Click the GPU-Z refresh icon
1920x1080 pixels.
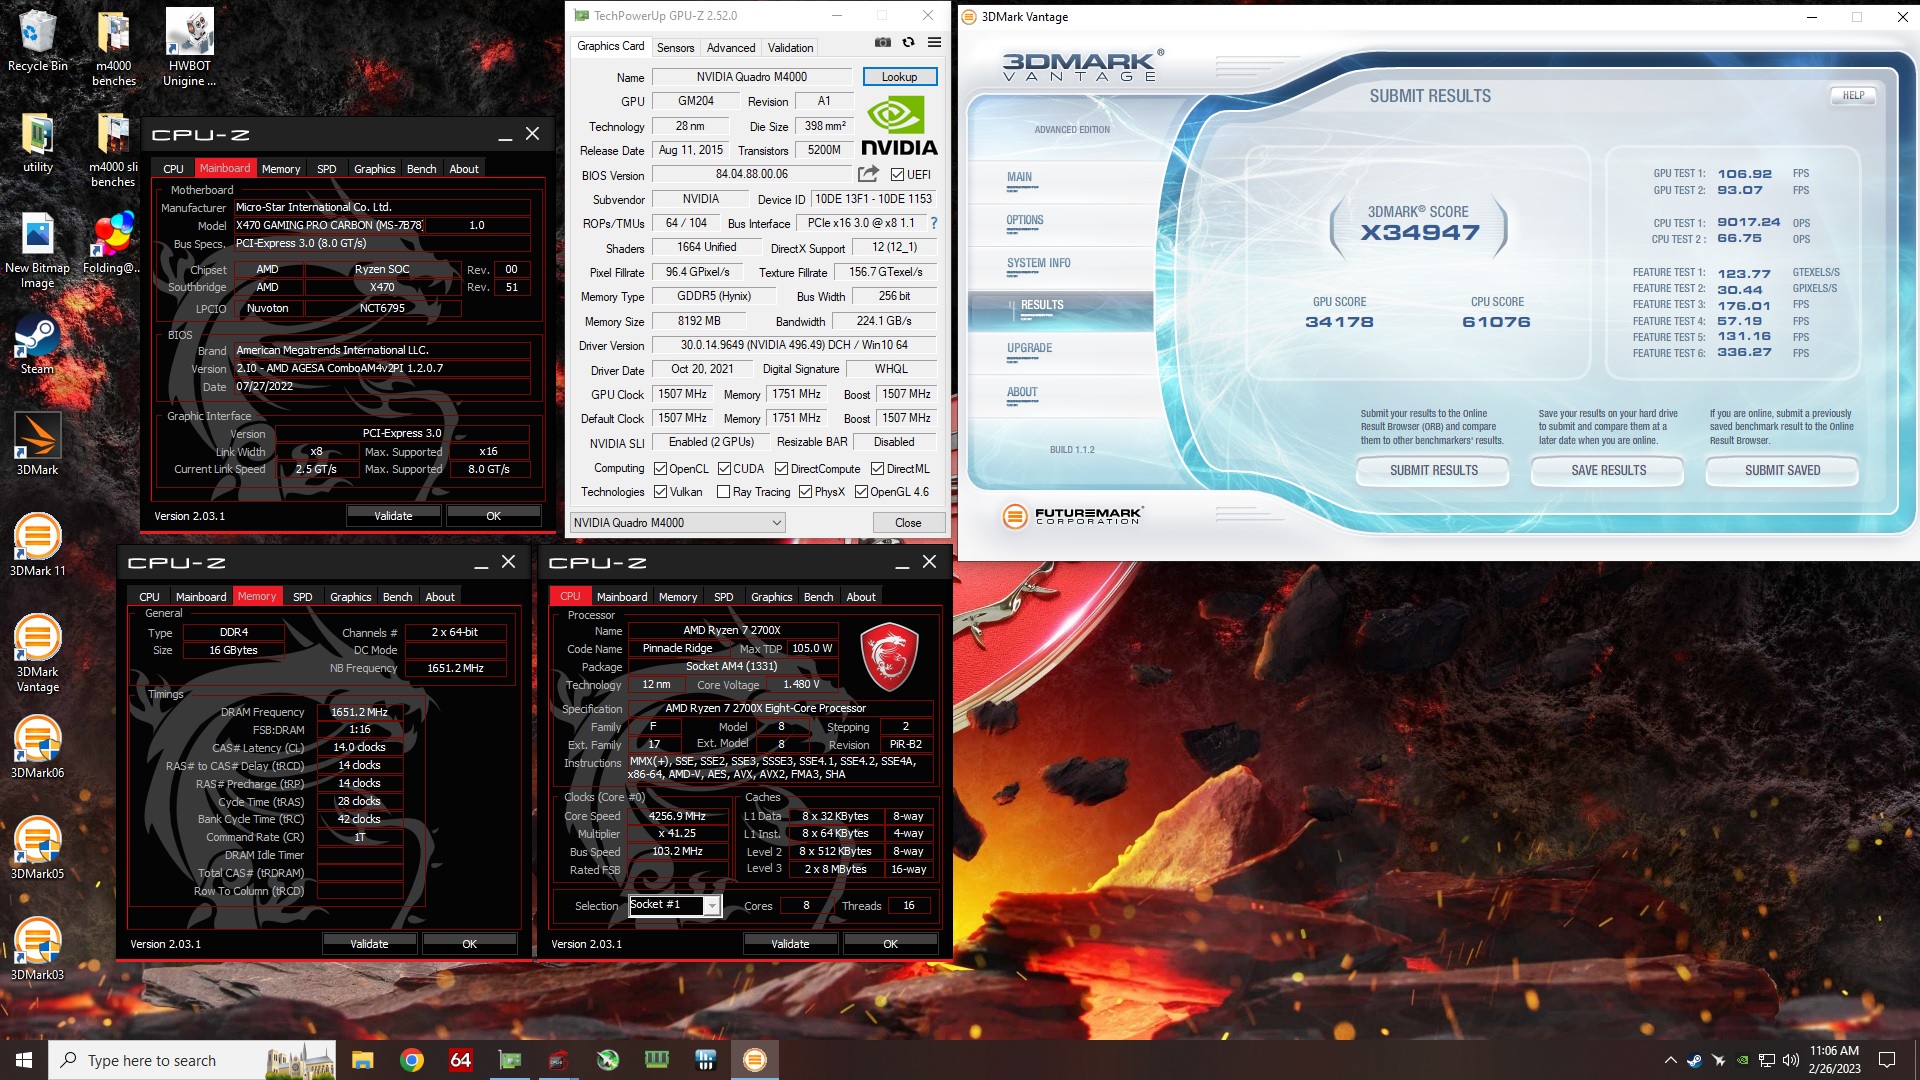[x=908, y=42]
